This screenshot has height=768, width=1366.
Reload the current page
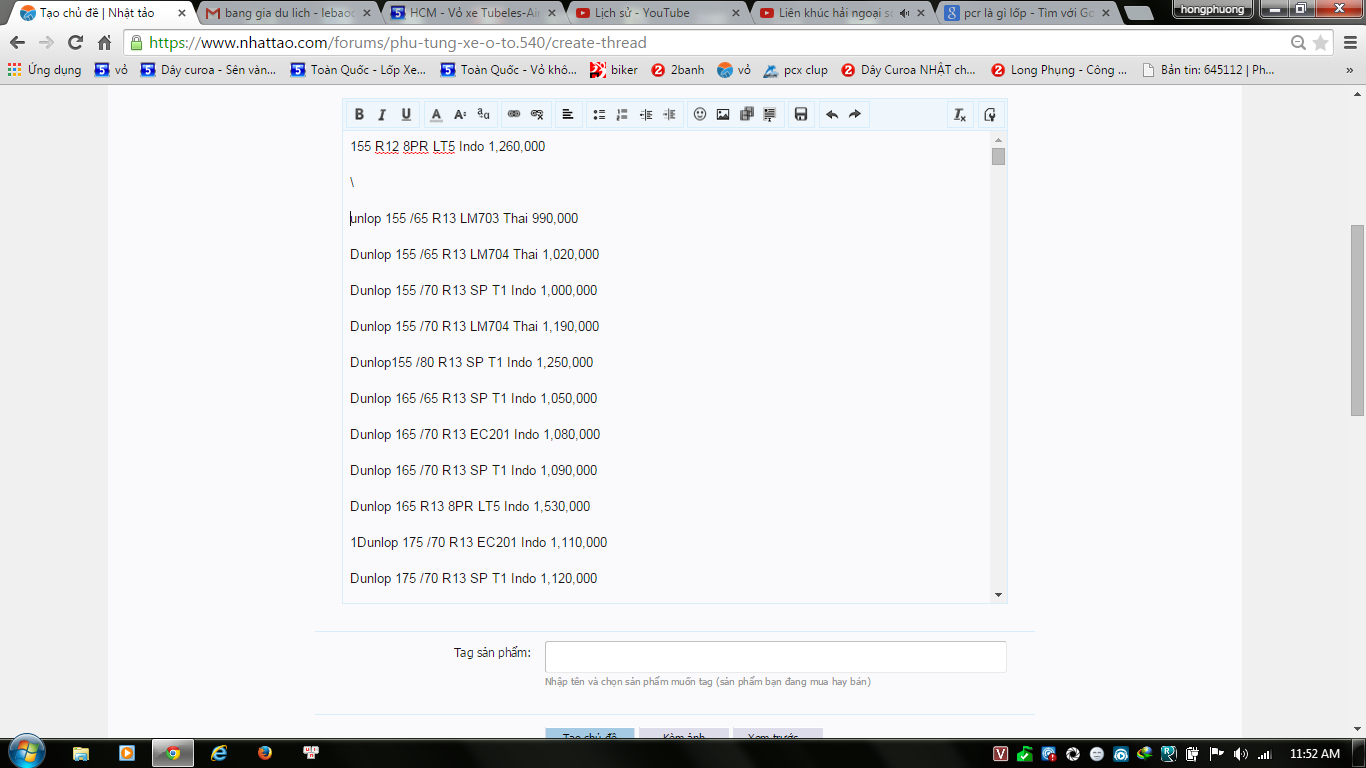[x=75, y=43]
